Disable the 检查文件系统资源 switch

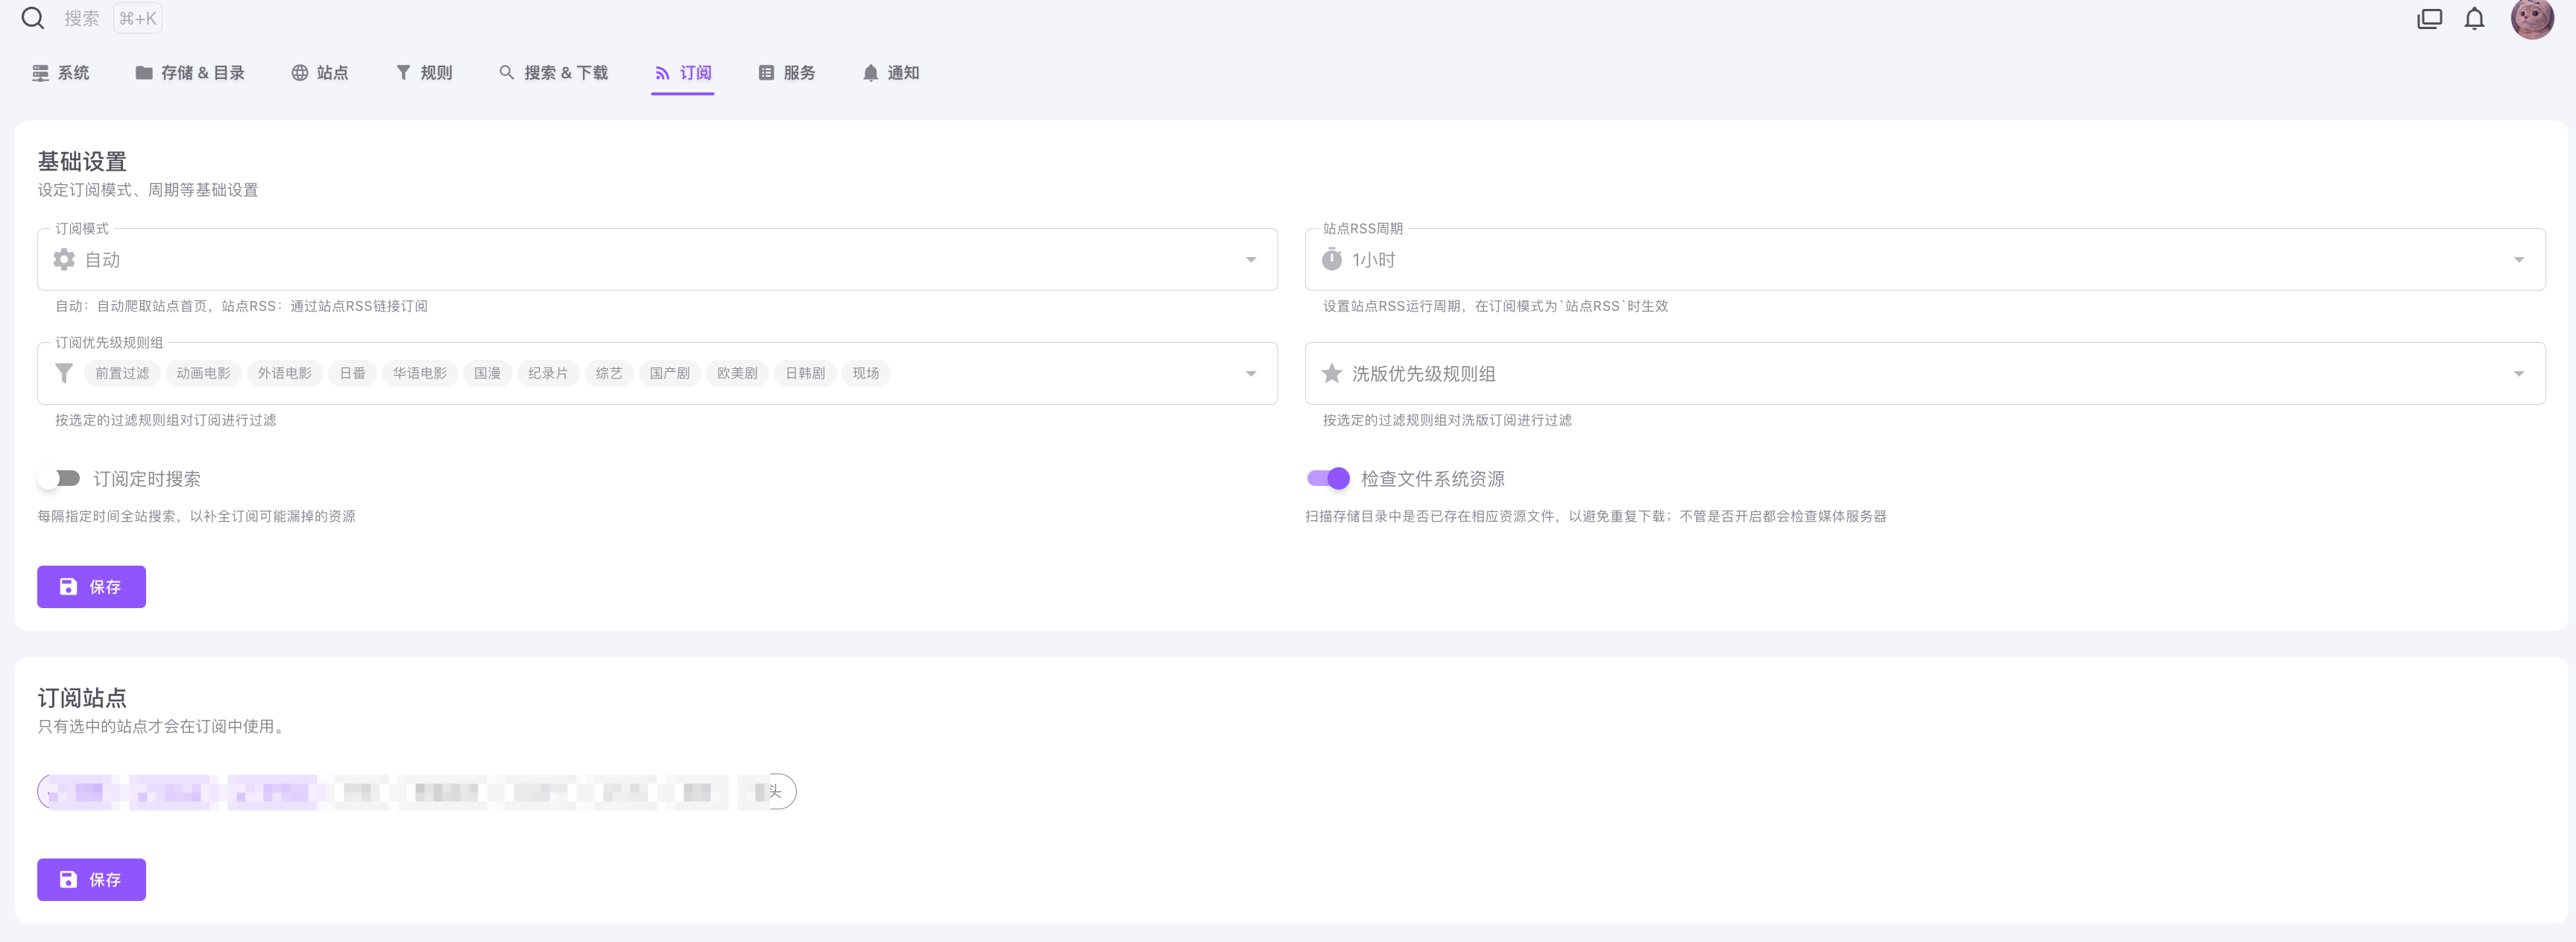(x=1328, y=478)
